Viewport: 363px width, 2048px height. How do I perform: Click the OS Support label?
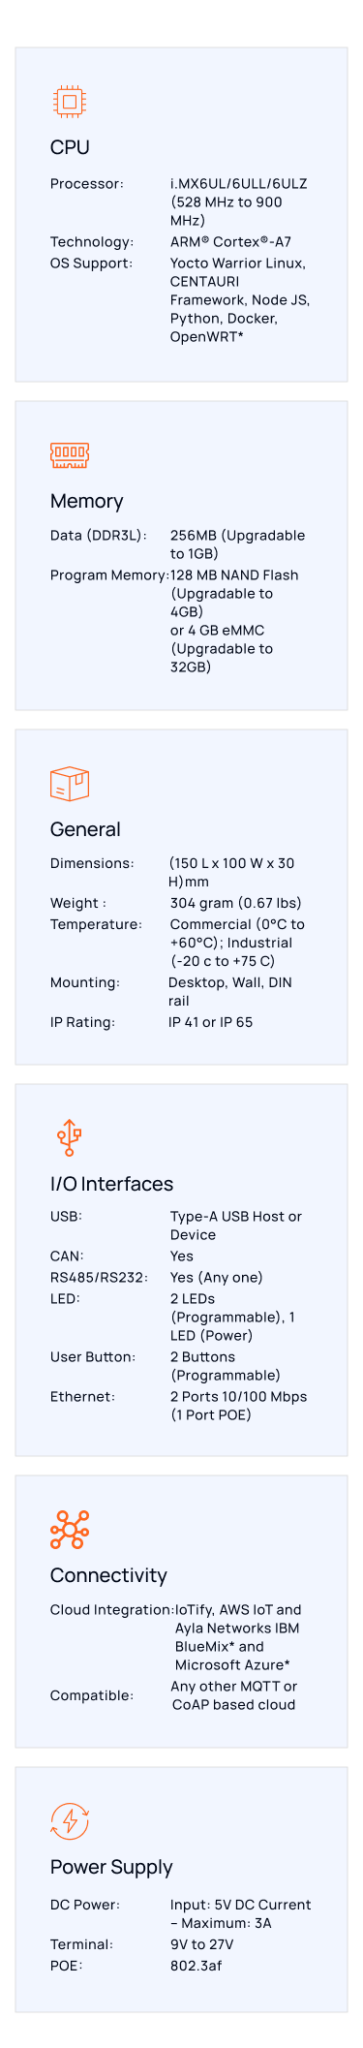[x=91, y=263]
